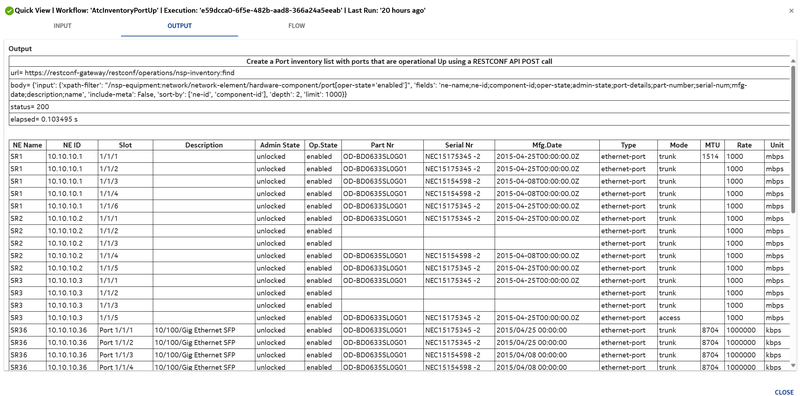Click 'access' mode in SR3 1/1/5 row
The height and width of the screenshot is (396, 800).
pyautogui.click(x=669, y=317)
